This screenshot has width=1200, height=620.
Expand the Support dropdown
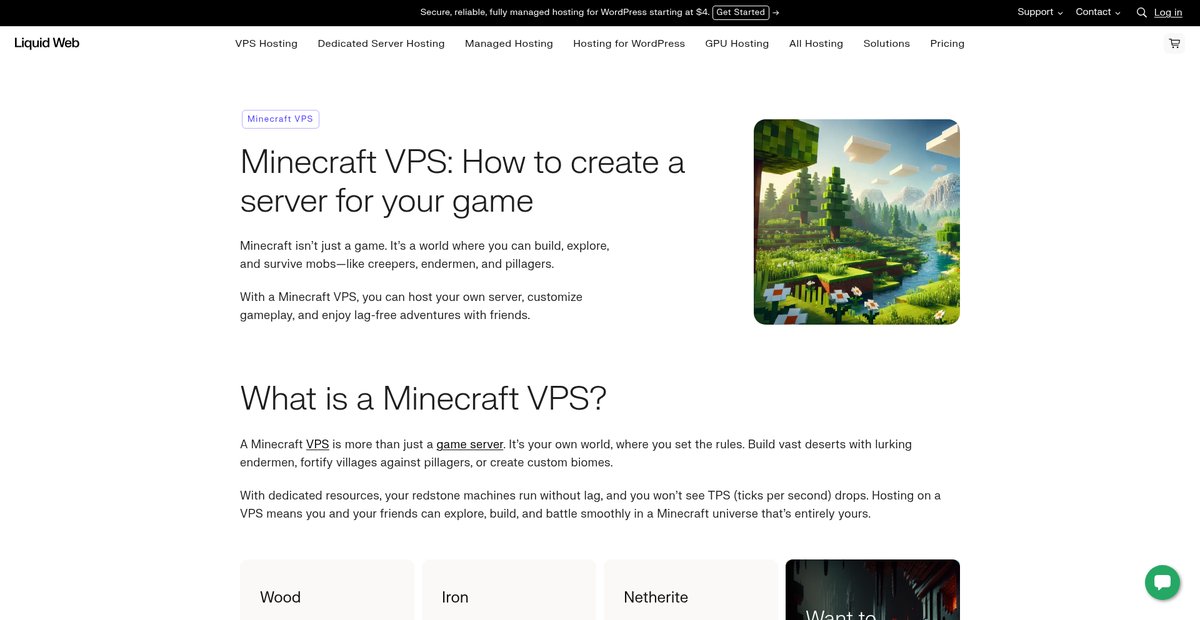click(1040, 12)
